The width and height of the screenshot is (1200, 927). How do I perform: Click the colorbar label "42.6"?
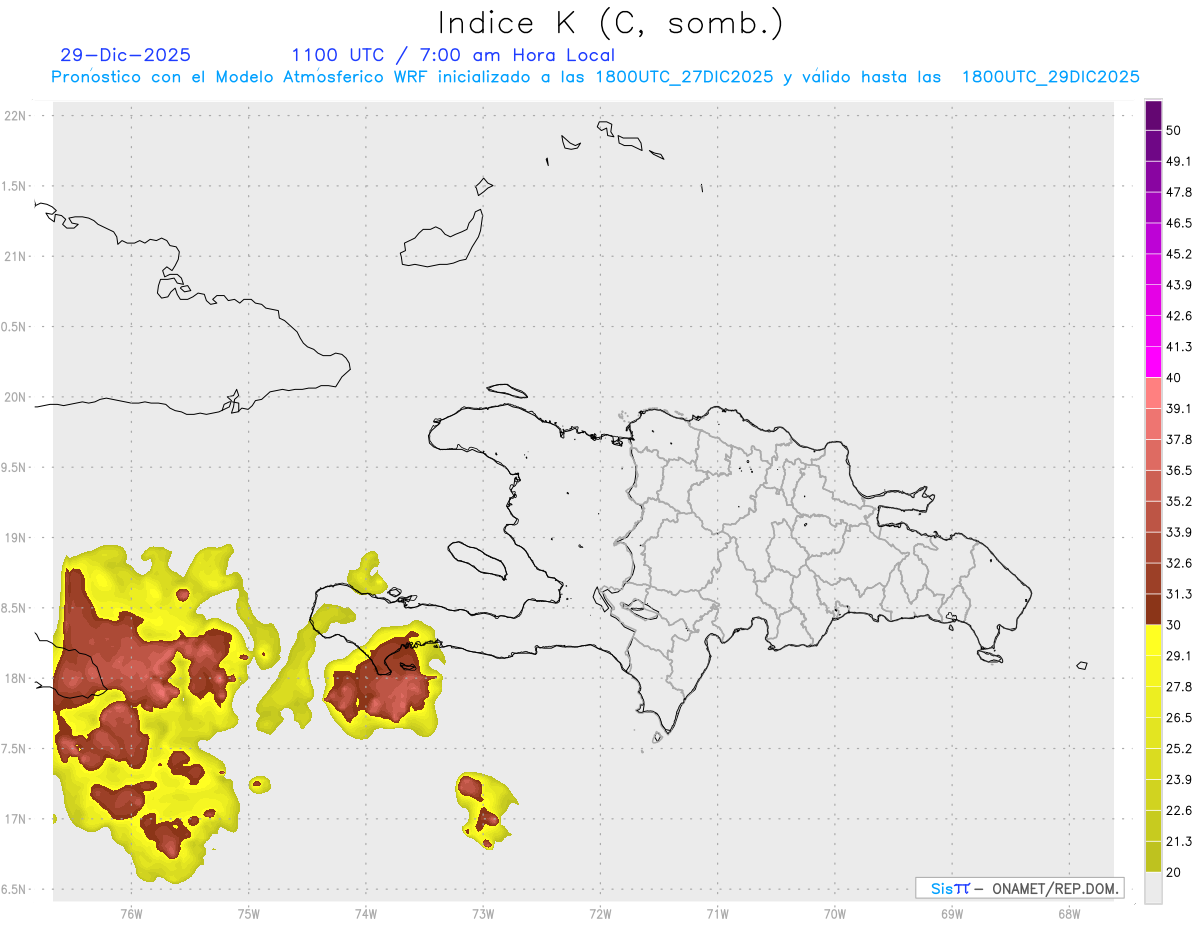1179,316
